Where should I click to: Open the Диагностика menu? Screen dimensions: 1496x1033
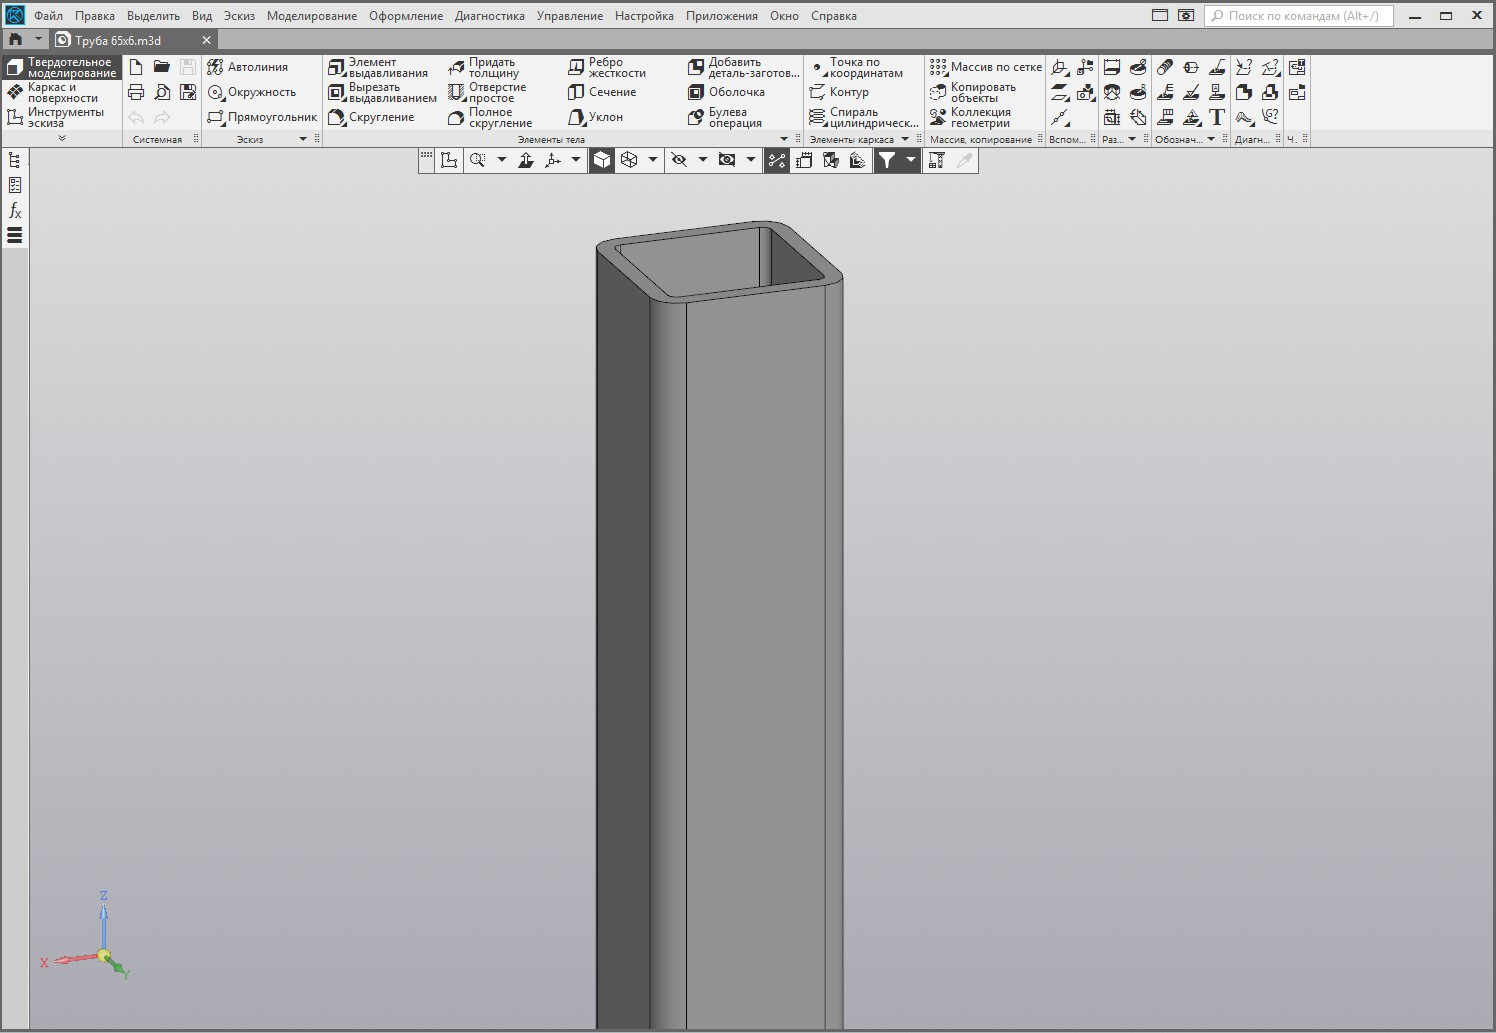pyautogui.click(x=489, y=16)
